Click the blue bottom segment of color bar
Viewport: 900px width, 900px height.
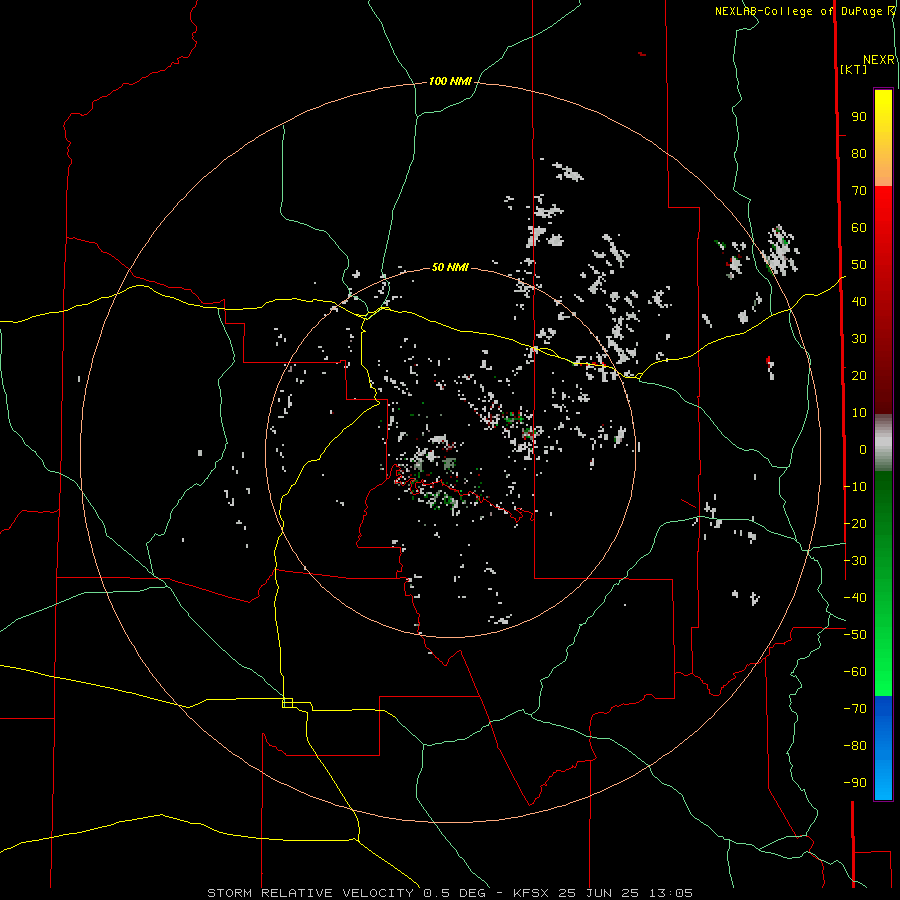click(x=883, y=748)
